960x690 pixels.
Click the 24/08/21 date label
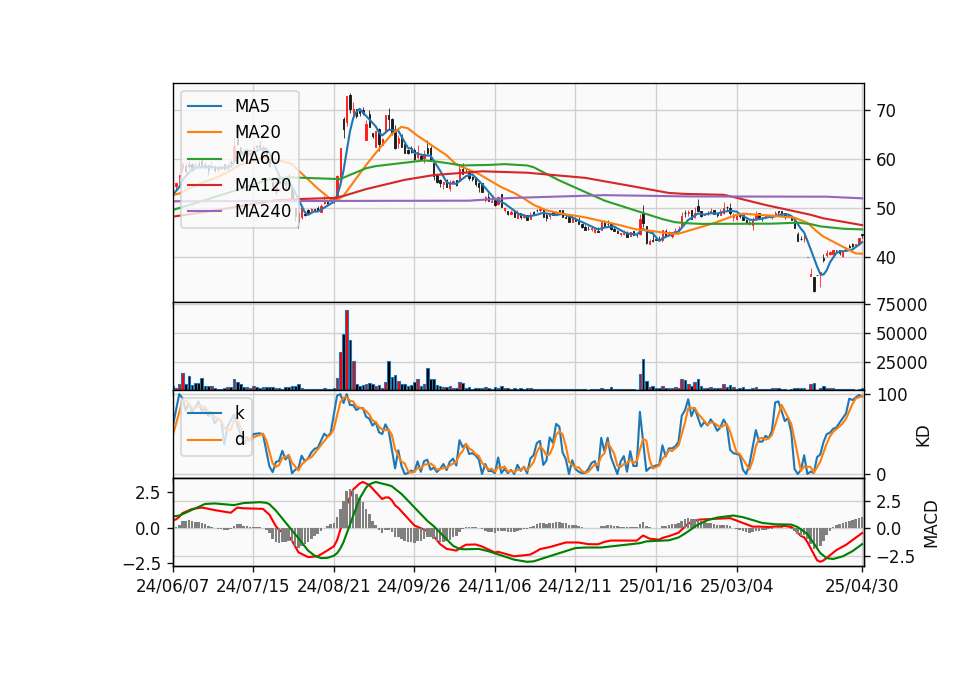click(334, 586)
